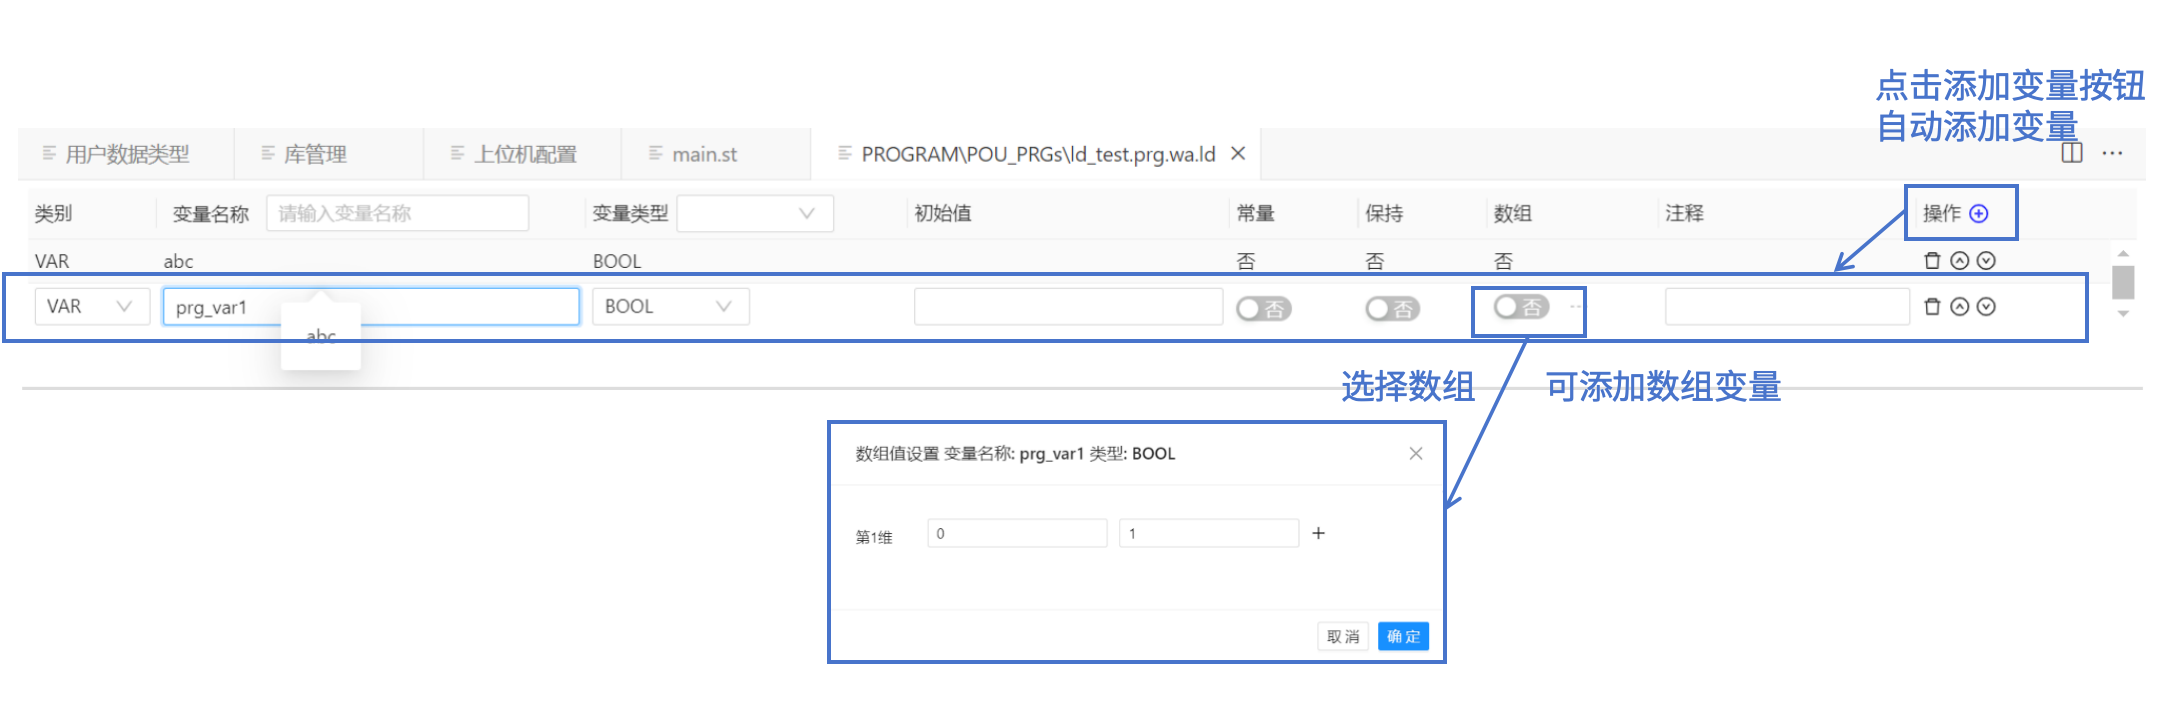Click scrollbar up arrow

[x=2123, y=253]
